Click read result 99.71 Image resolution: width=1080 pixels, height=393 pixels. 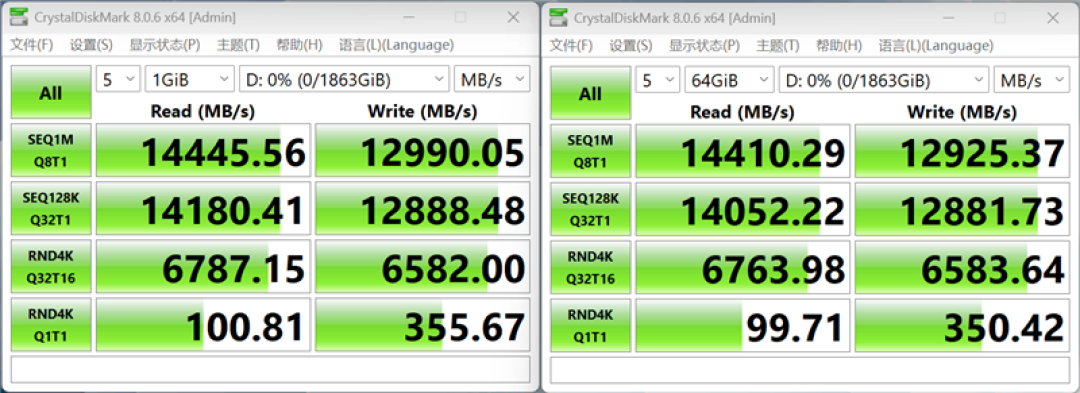[743, 324]
